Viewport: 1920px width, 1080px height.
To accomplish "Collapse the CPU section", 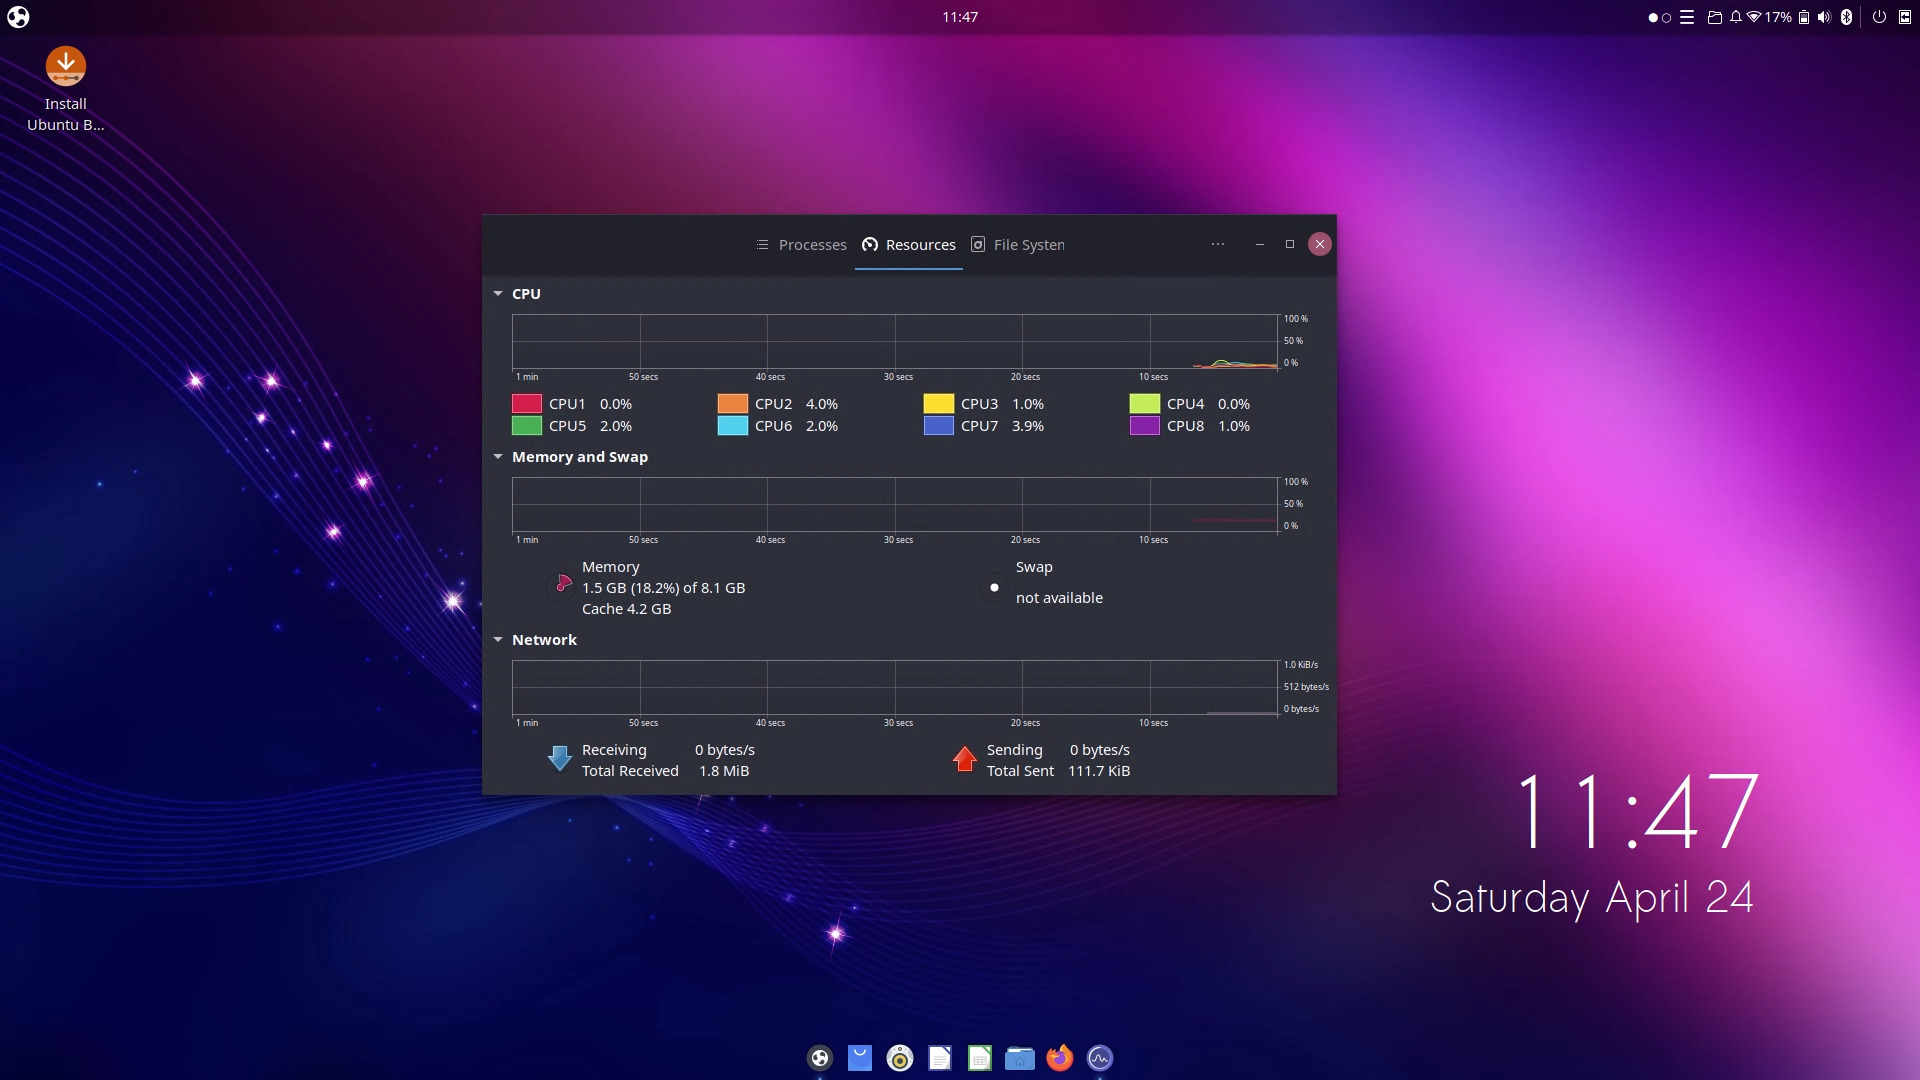I will pos(498,293).
